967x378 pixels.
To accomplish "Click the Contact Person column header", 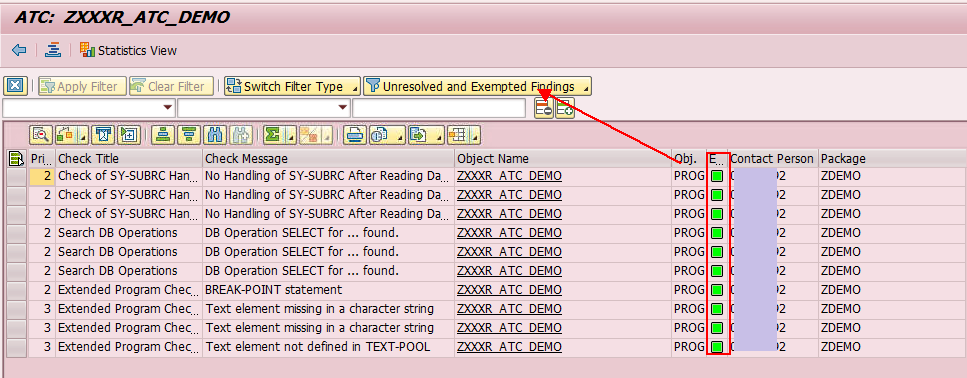I will click(774, 158).
